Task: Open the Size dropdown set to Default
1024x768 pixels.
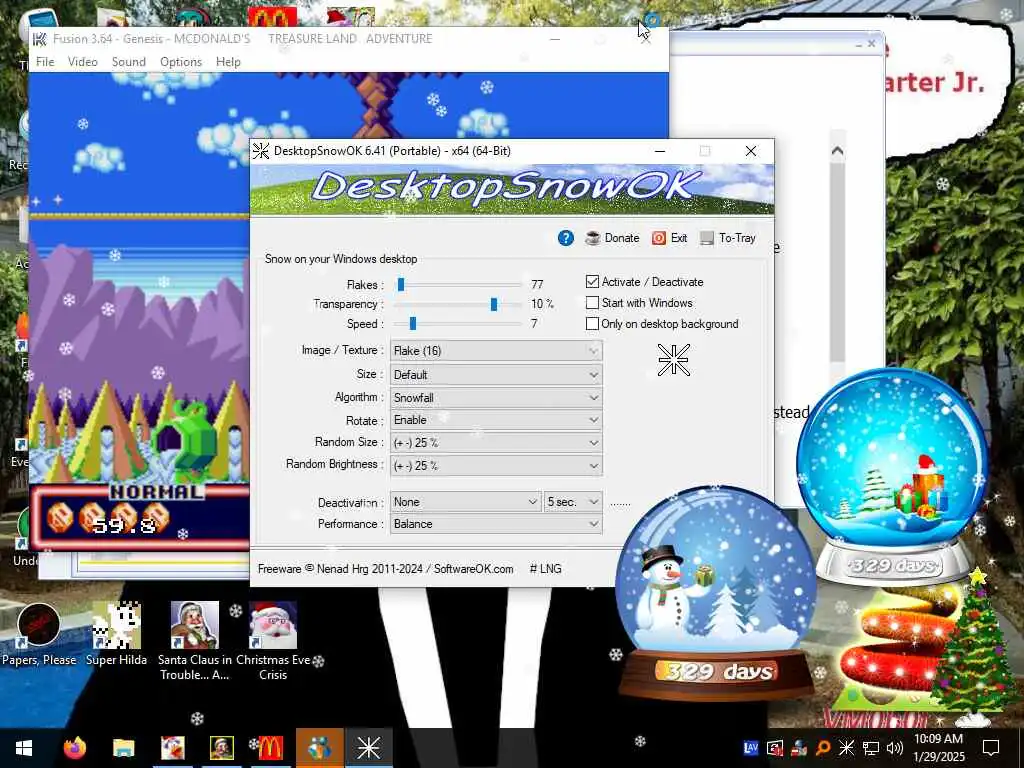Action: 496,375
